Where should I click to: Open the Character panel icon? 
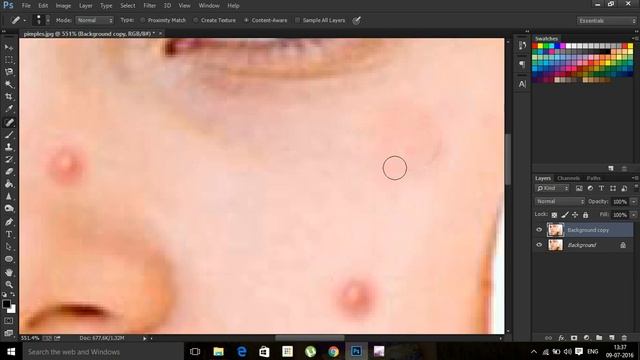point(522,84)
